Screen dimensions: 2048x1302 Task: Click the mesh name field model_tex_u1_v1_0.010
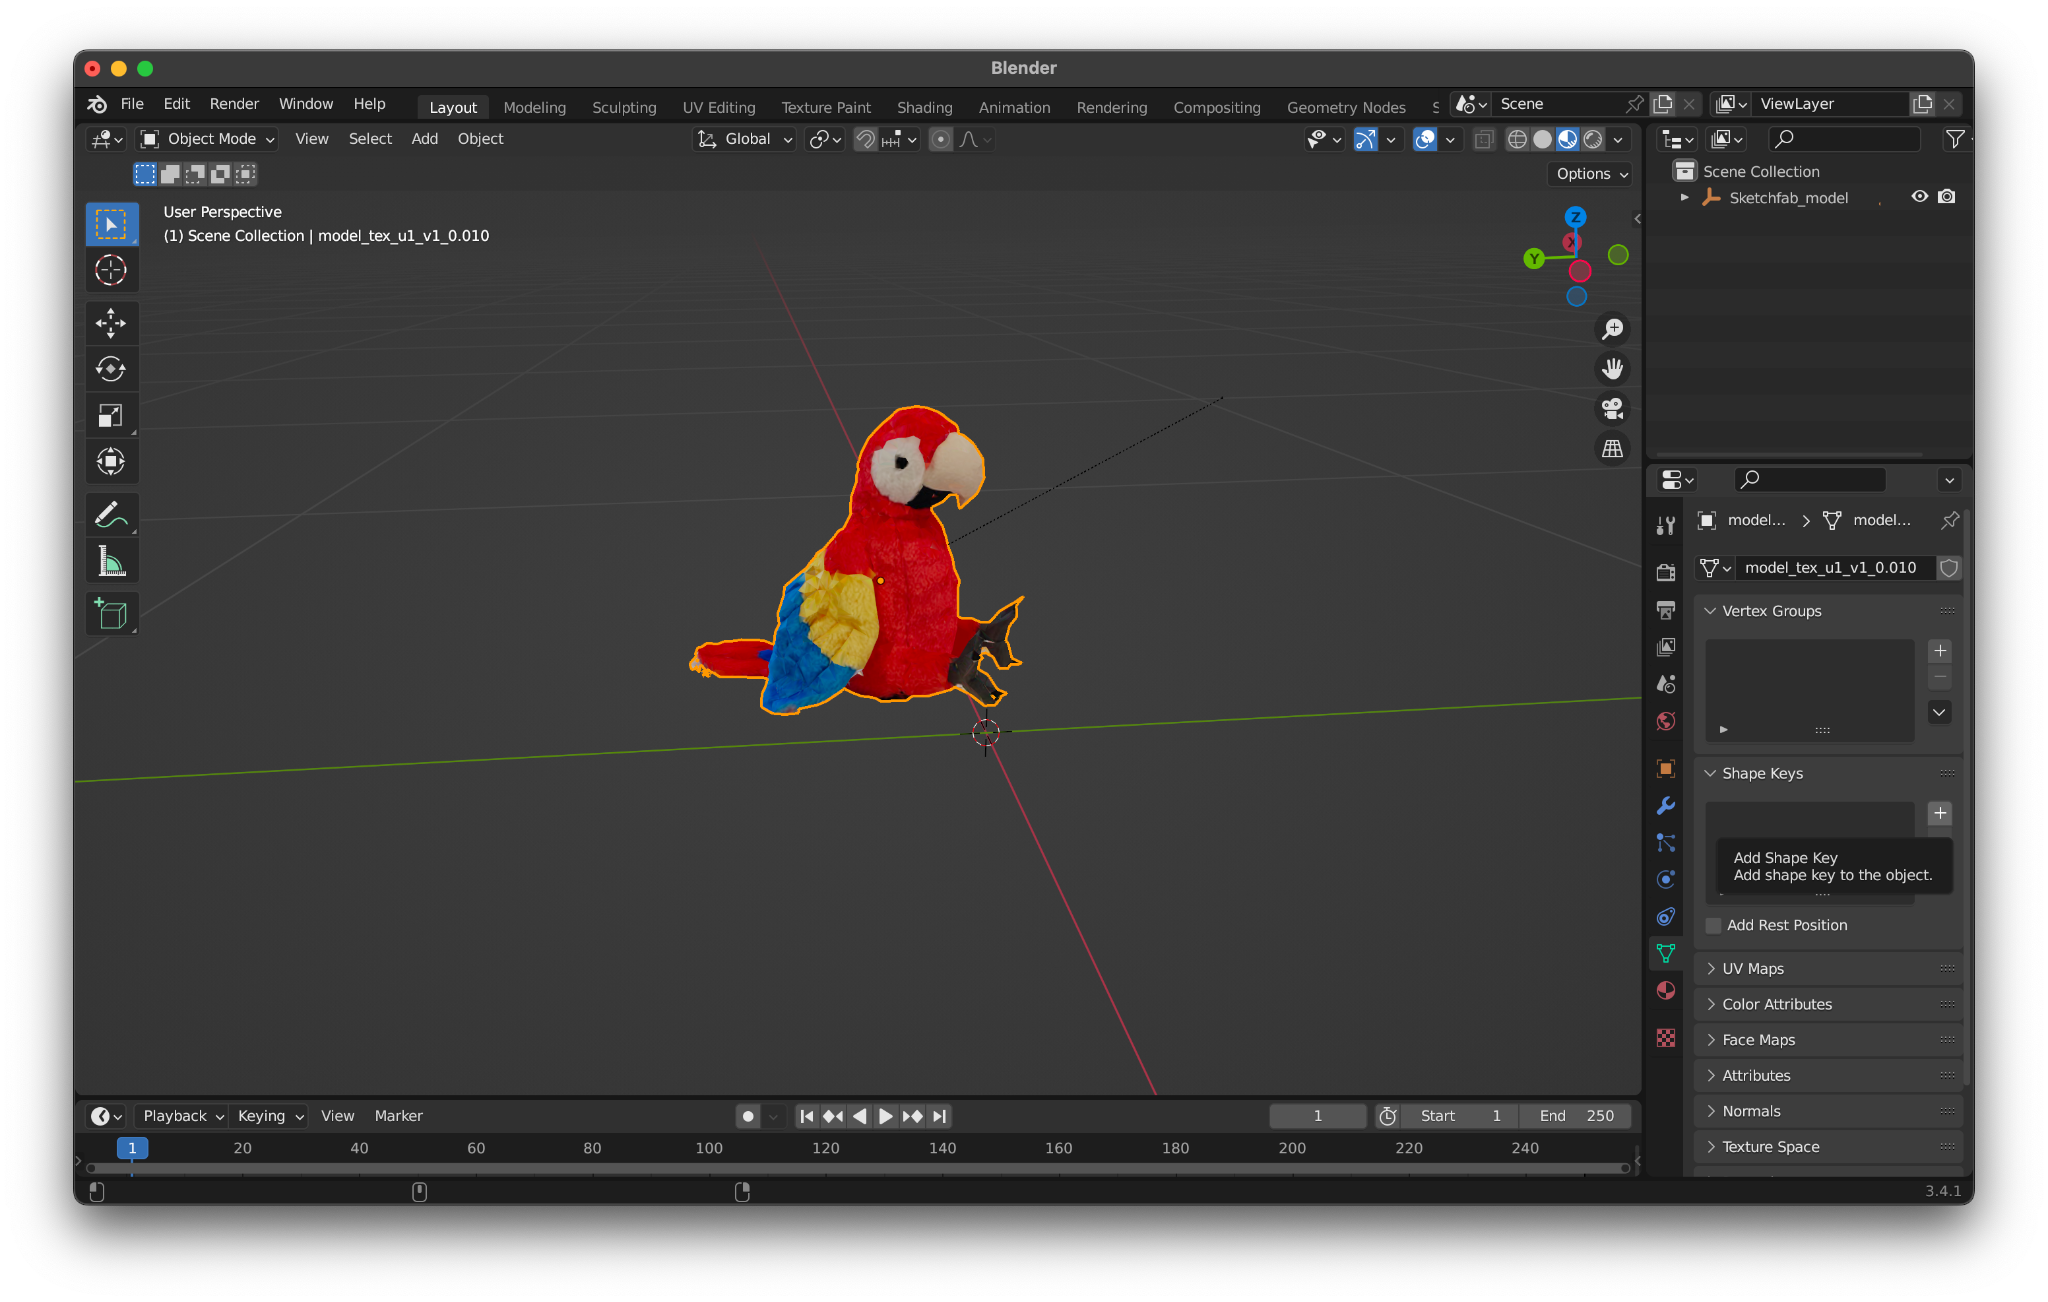[1834, 568]
